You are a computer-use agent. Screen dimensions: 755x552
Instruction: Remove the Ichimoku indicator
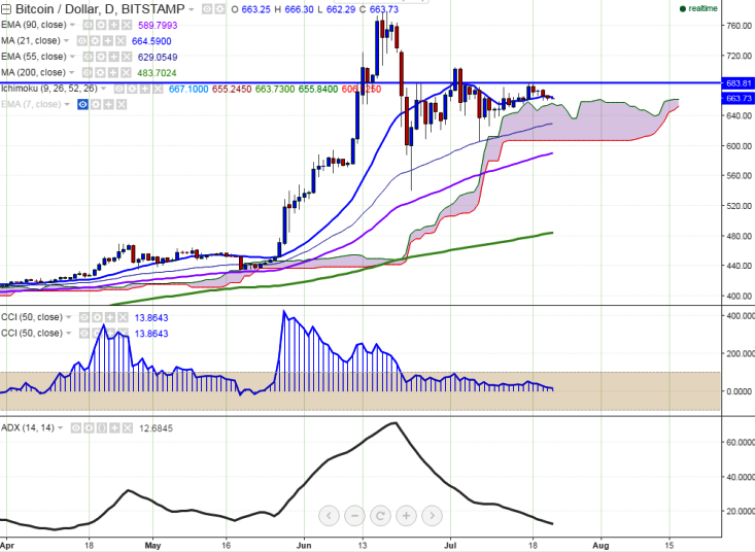[x=157, y=89]
